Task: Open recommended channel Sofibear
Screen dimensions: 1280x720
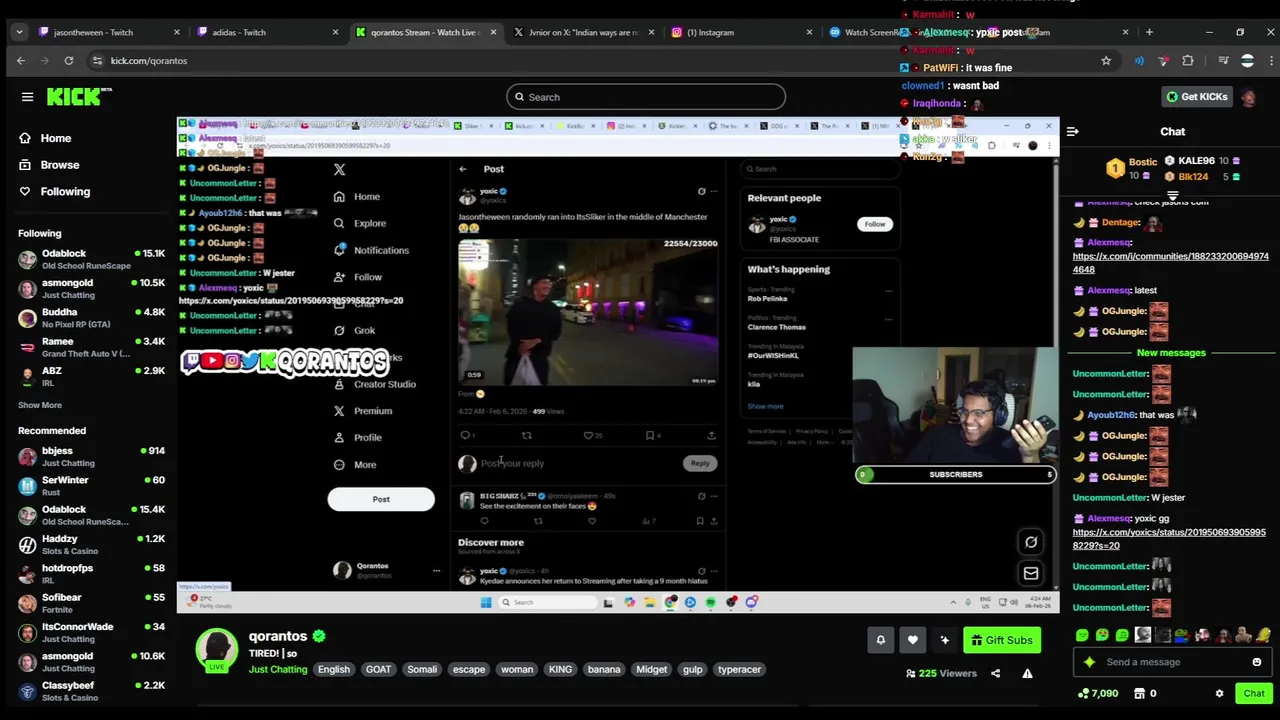Action: pos(91,603)
